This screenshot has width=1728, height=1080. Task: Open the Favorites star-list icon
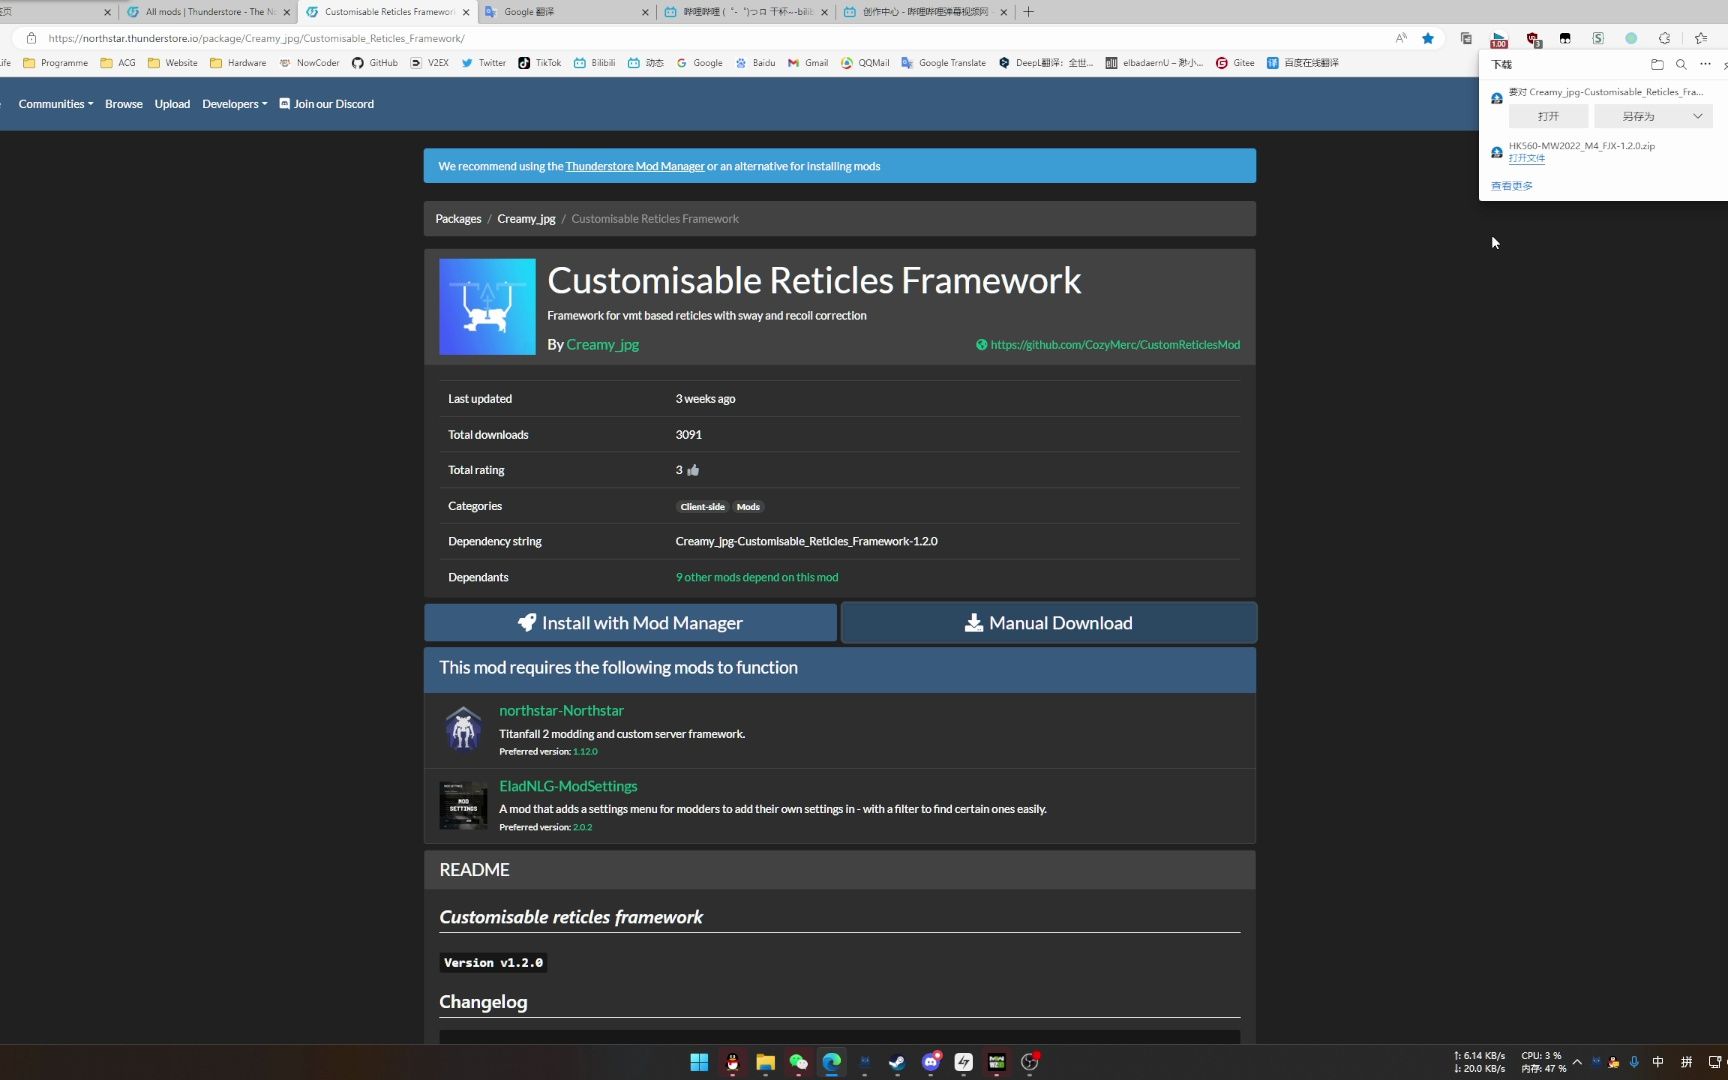tap(1701, 38)
